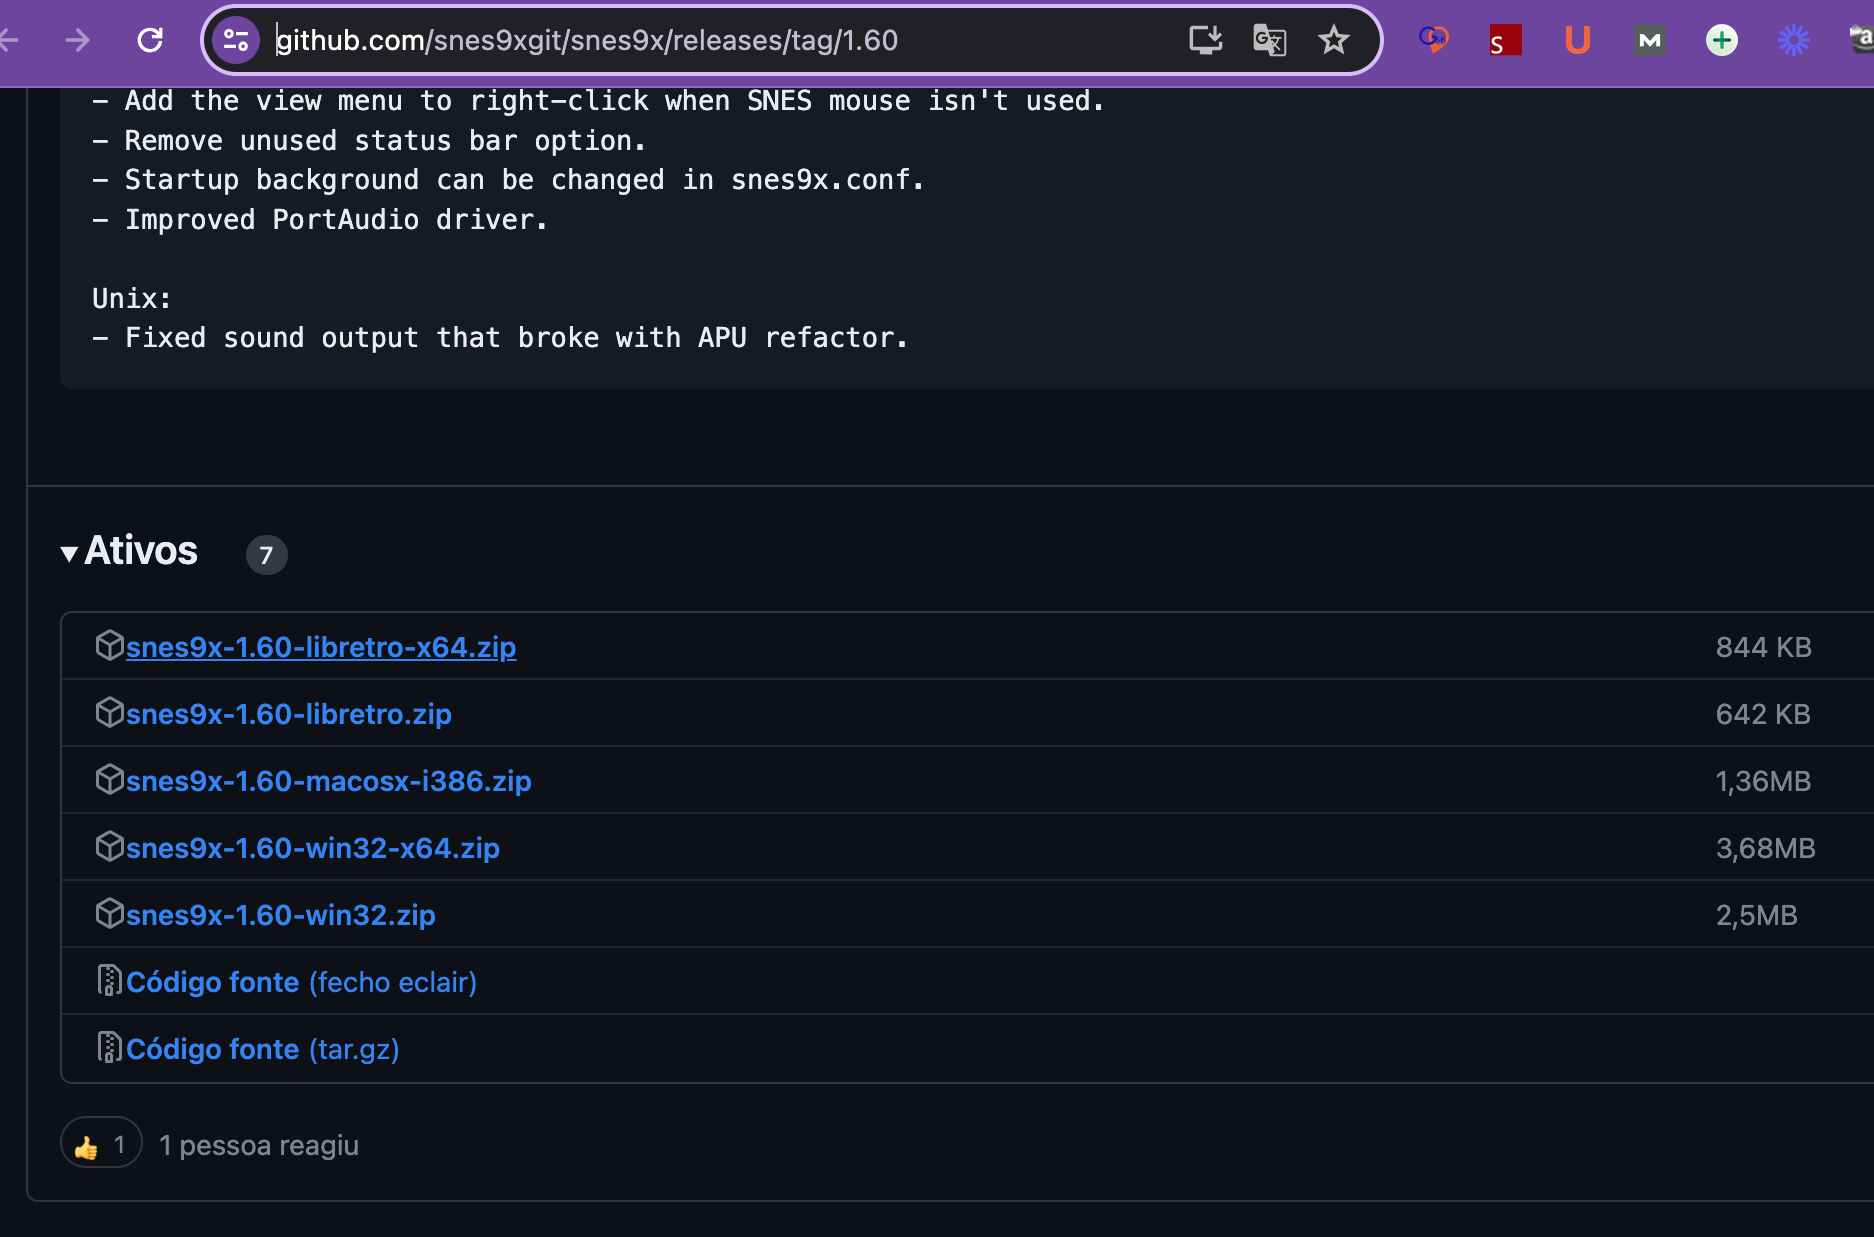Open the blue starburst browser extension
This screenshot has width=1874, height=1237.
point(1793,40)
